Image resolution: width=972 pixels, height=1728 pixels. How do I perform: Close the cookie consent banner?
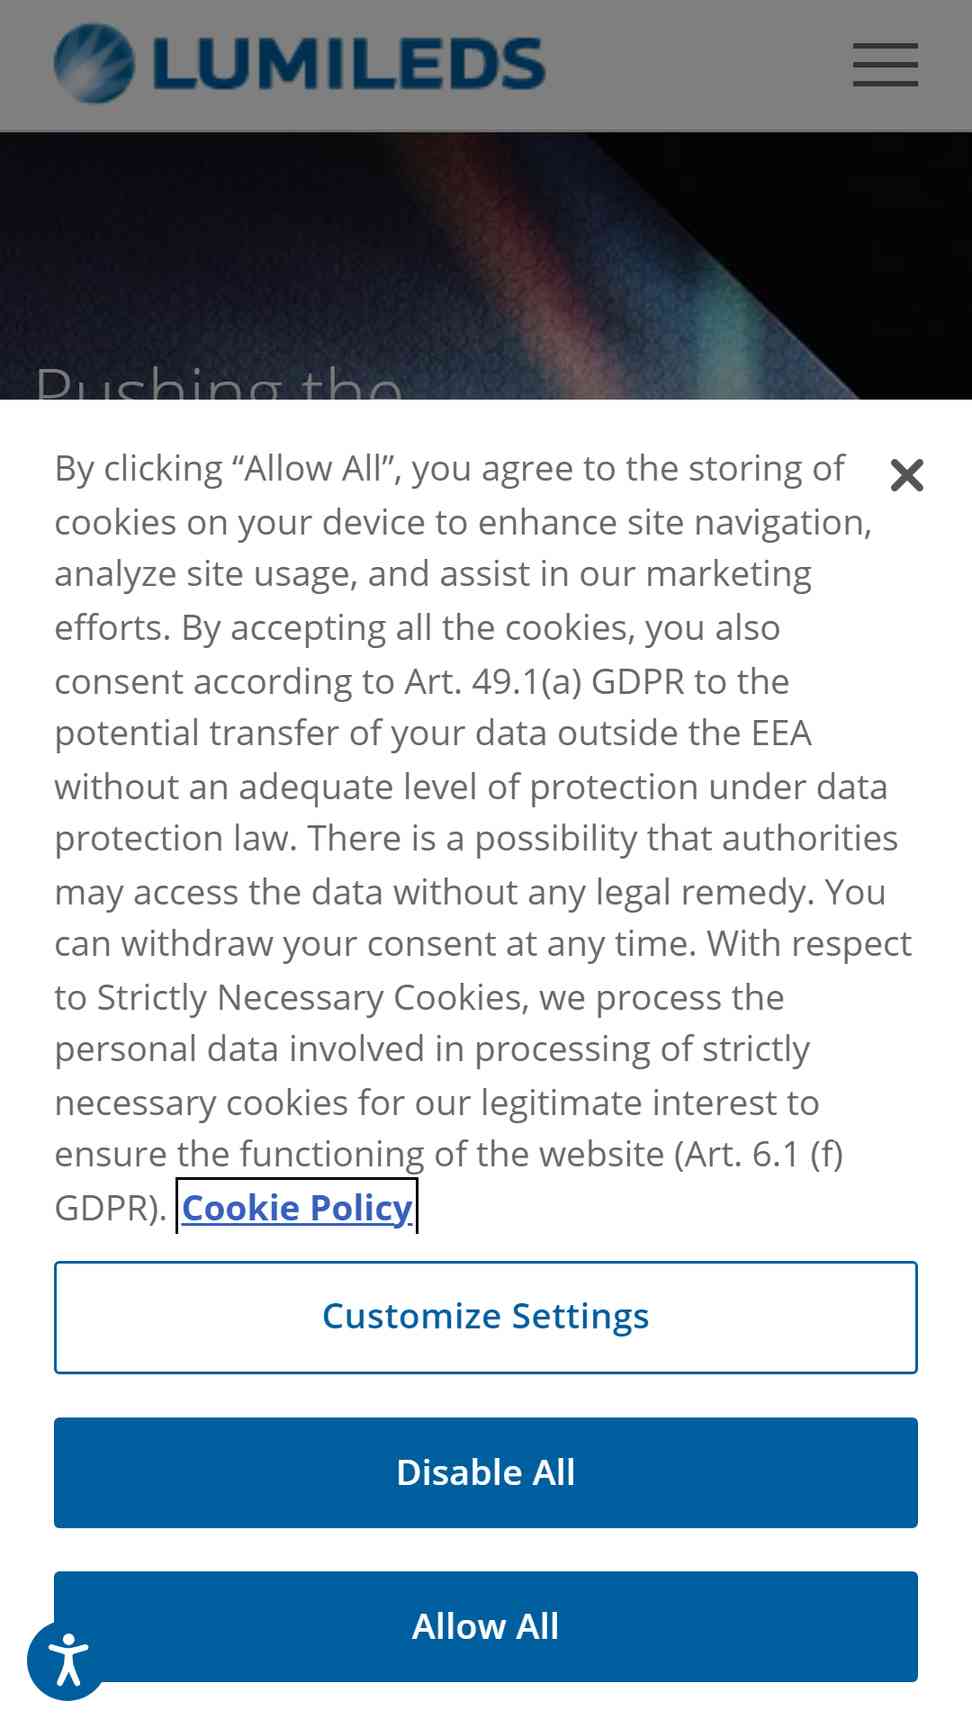[x=906, y=475]
